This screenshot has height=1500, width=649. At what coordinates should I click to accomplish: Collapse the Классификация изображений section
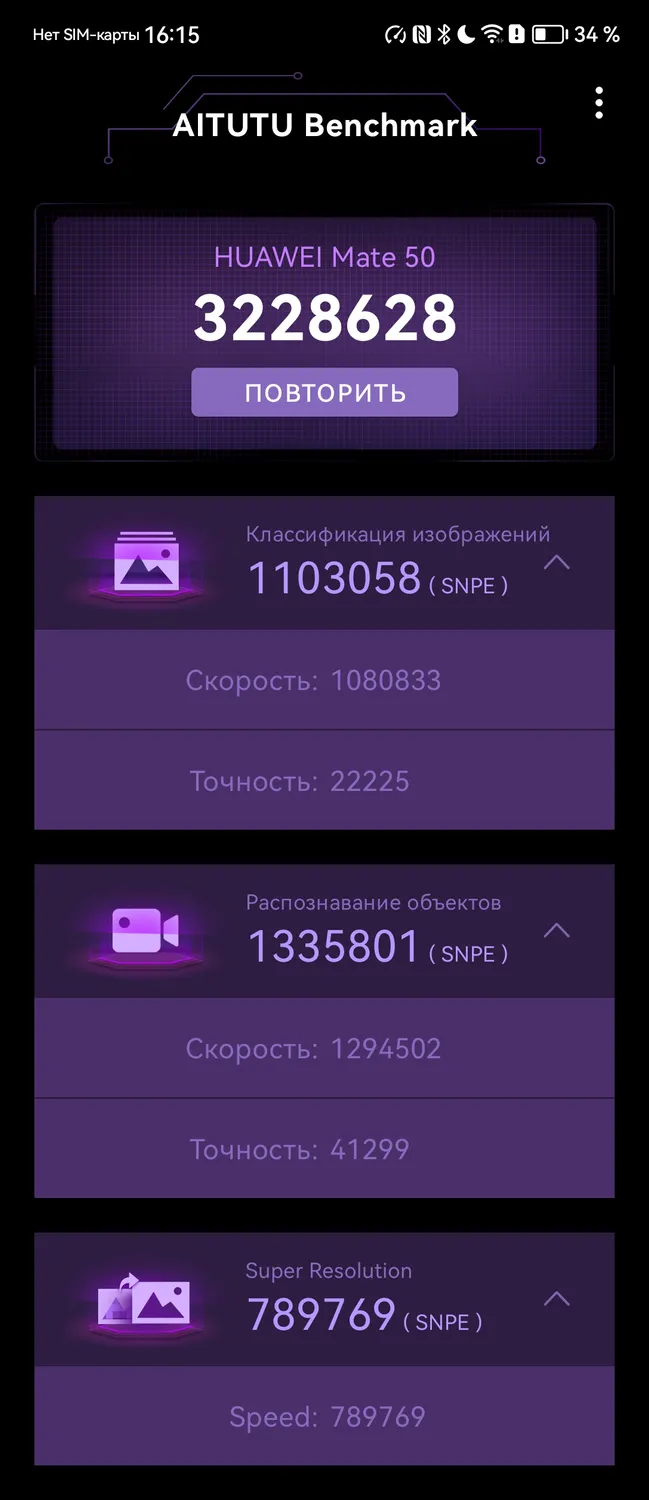[556, 562]
